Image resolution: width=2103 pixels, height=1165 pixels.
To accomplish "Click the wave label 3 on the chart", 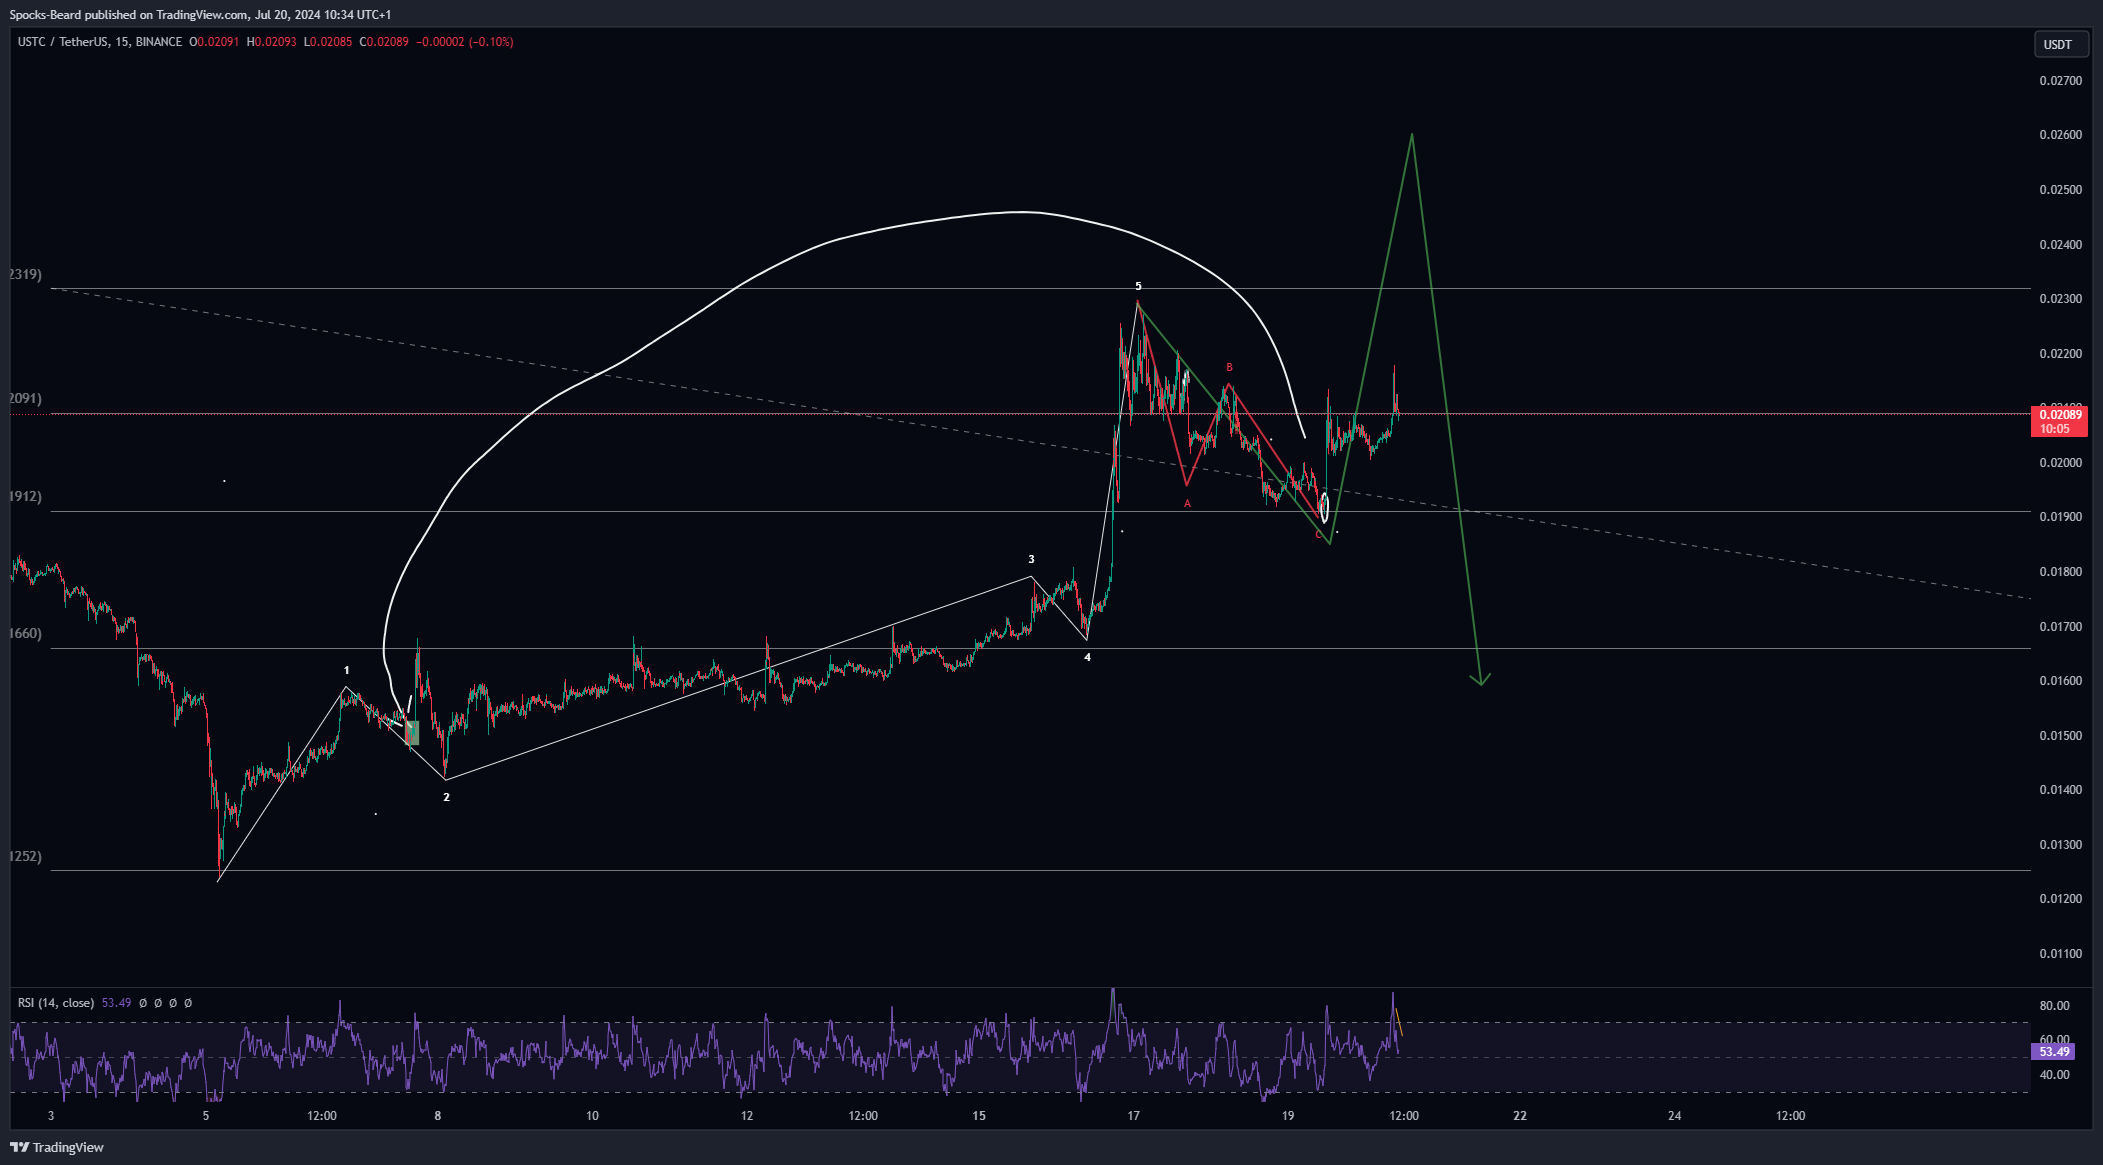I will point(1031,559).
